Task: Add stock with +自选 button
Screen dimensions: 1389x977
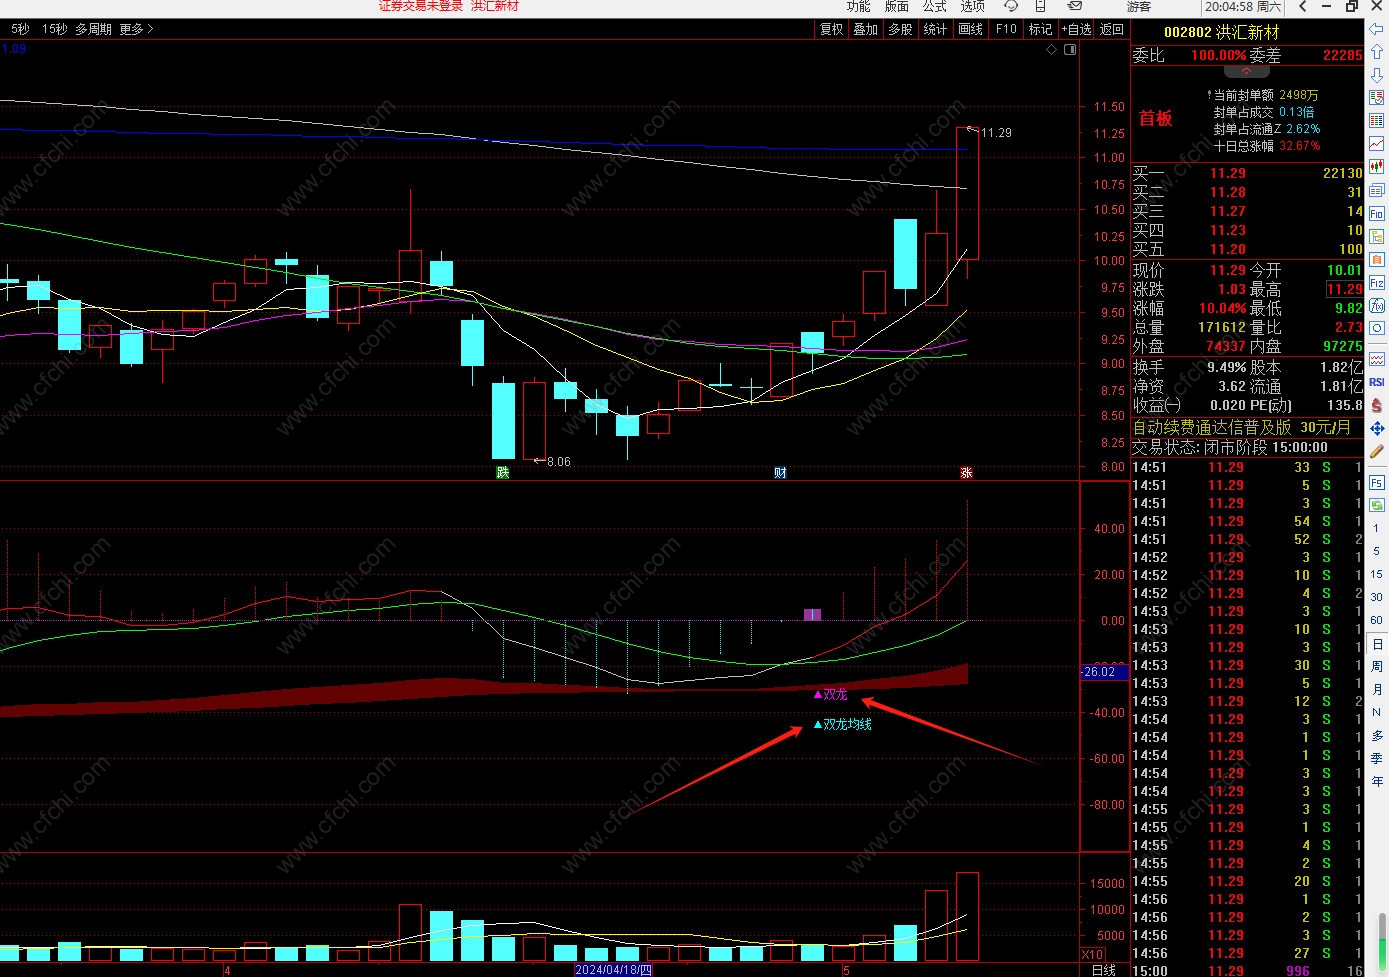Action: 1077,29
